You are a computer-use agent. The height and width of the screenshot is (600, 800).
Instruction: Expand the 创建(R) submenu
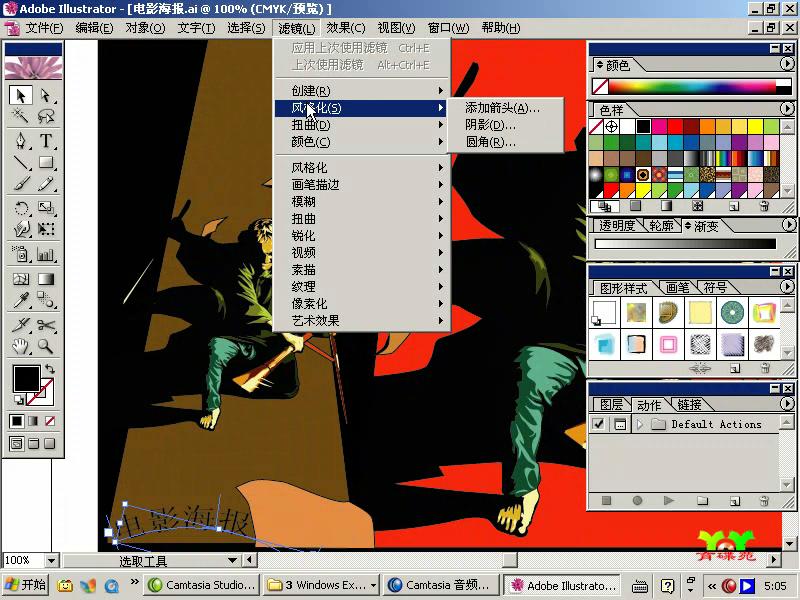(x=362, y=91)
